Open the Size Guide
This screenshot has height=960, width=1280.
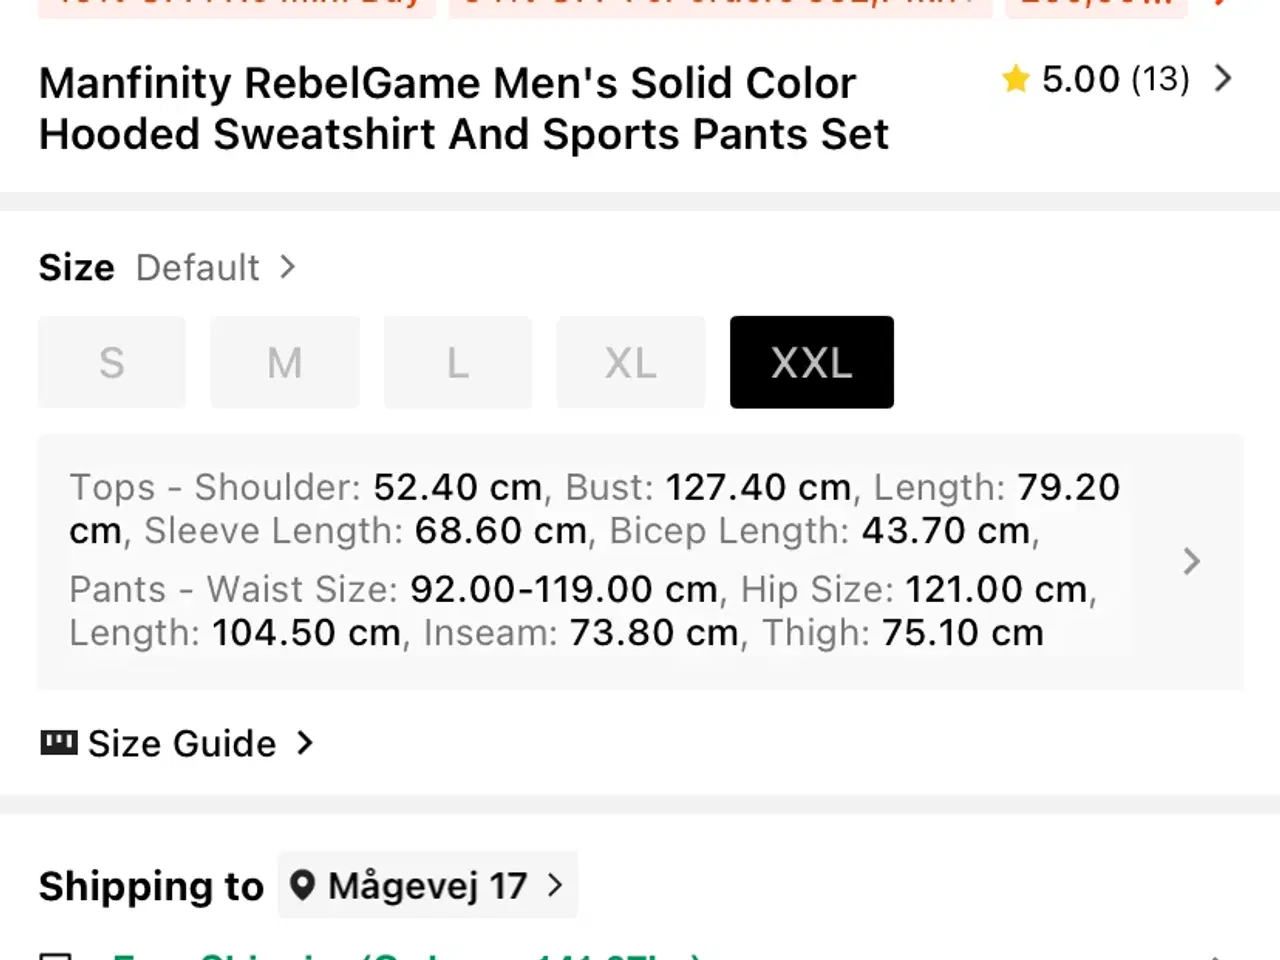click(x=181, y=743)
